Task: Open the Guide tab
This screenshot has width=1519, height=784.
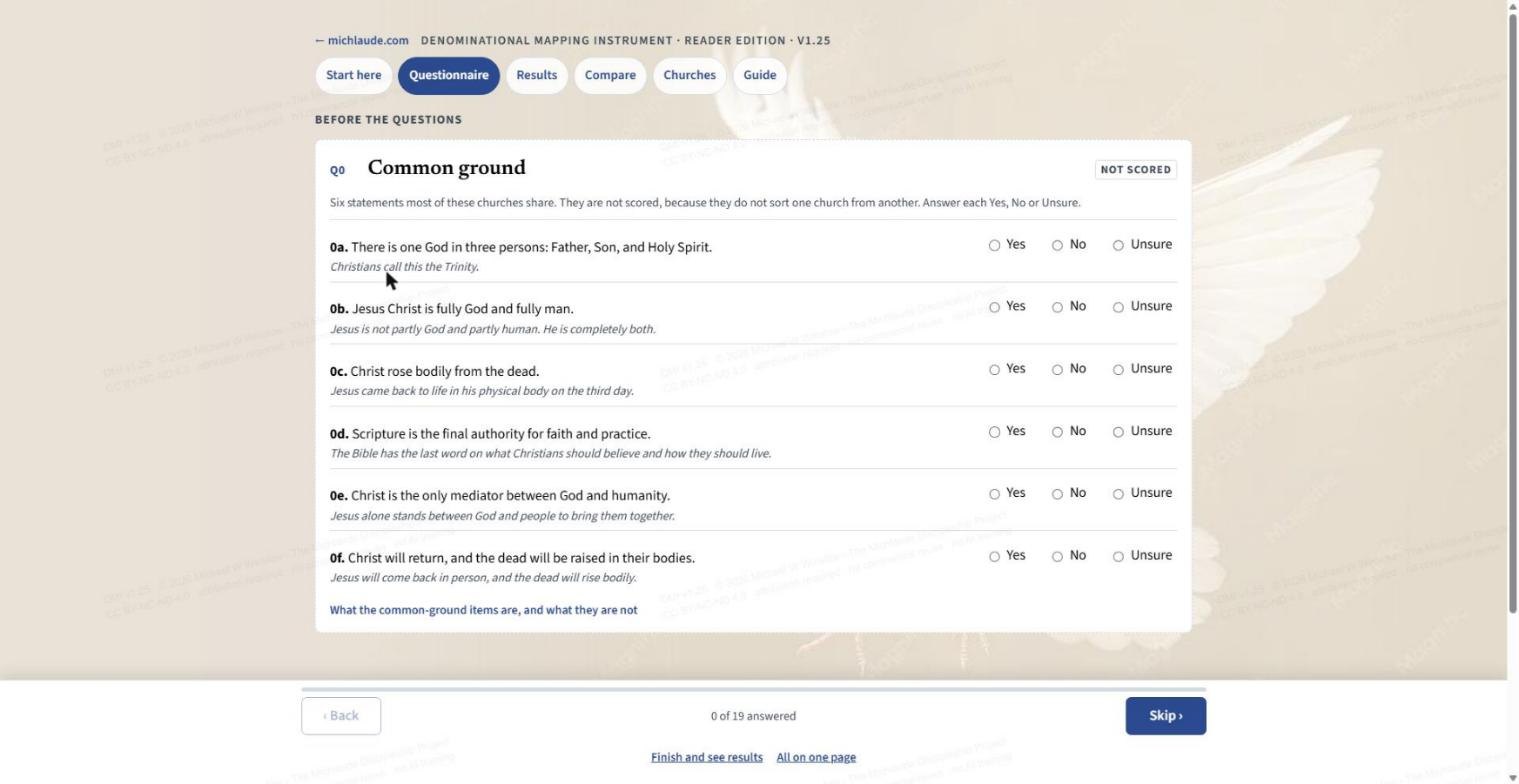Action: [x=760, y=75]
